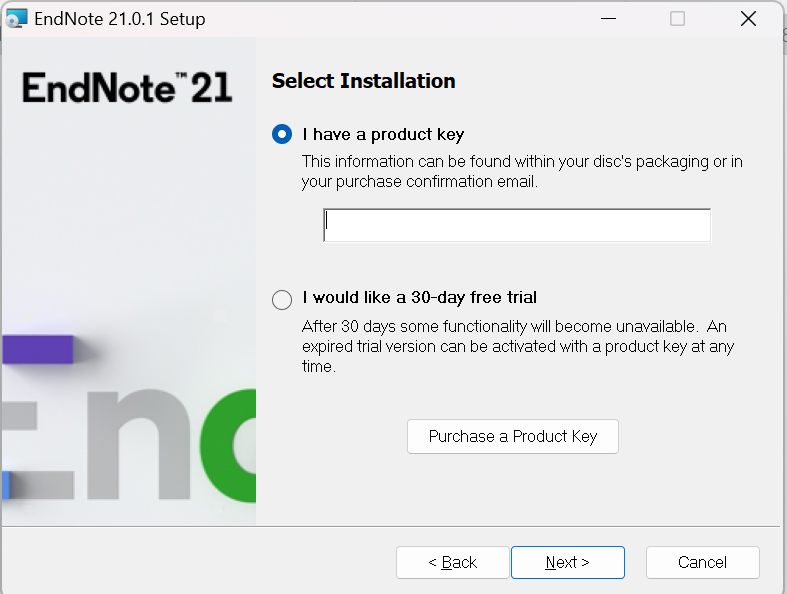Click the installer icon in the title bar
787x594 pixels.
(x=16, y=19)
